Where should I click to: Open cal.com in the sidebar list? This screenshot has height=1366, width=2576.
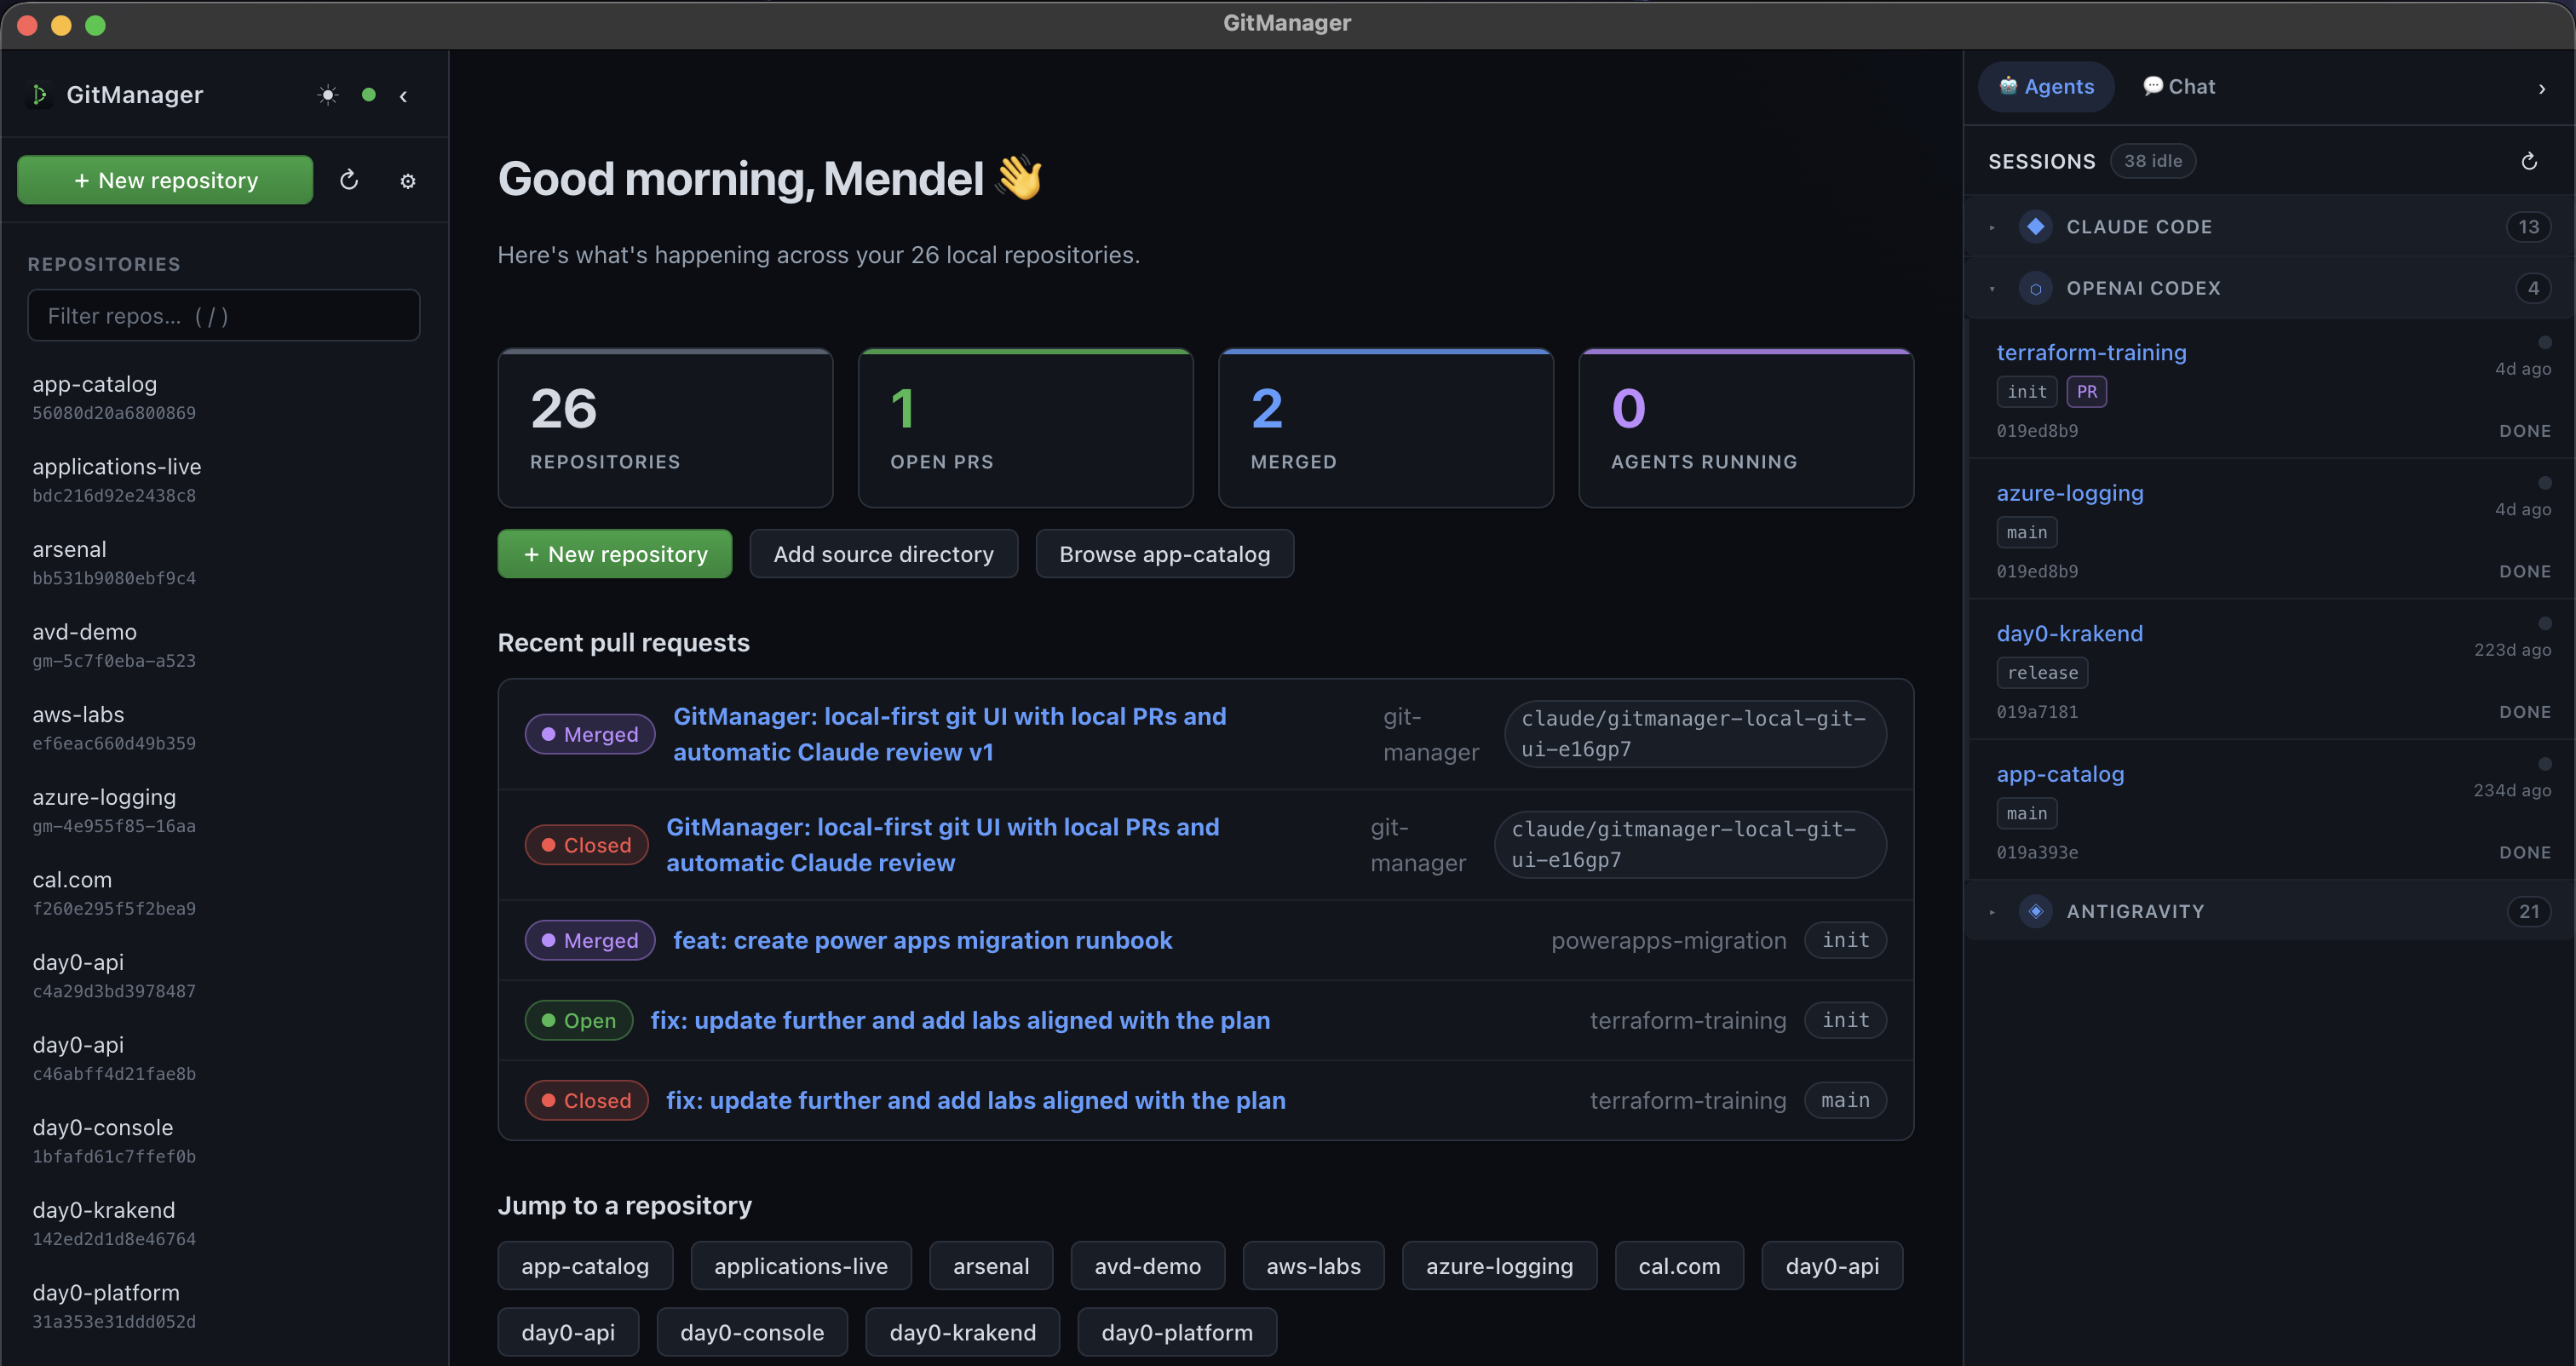tap(224, 893)
